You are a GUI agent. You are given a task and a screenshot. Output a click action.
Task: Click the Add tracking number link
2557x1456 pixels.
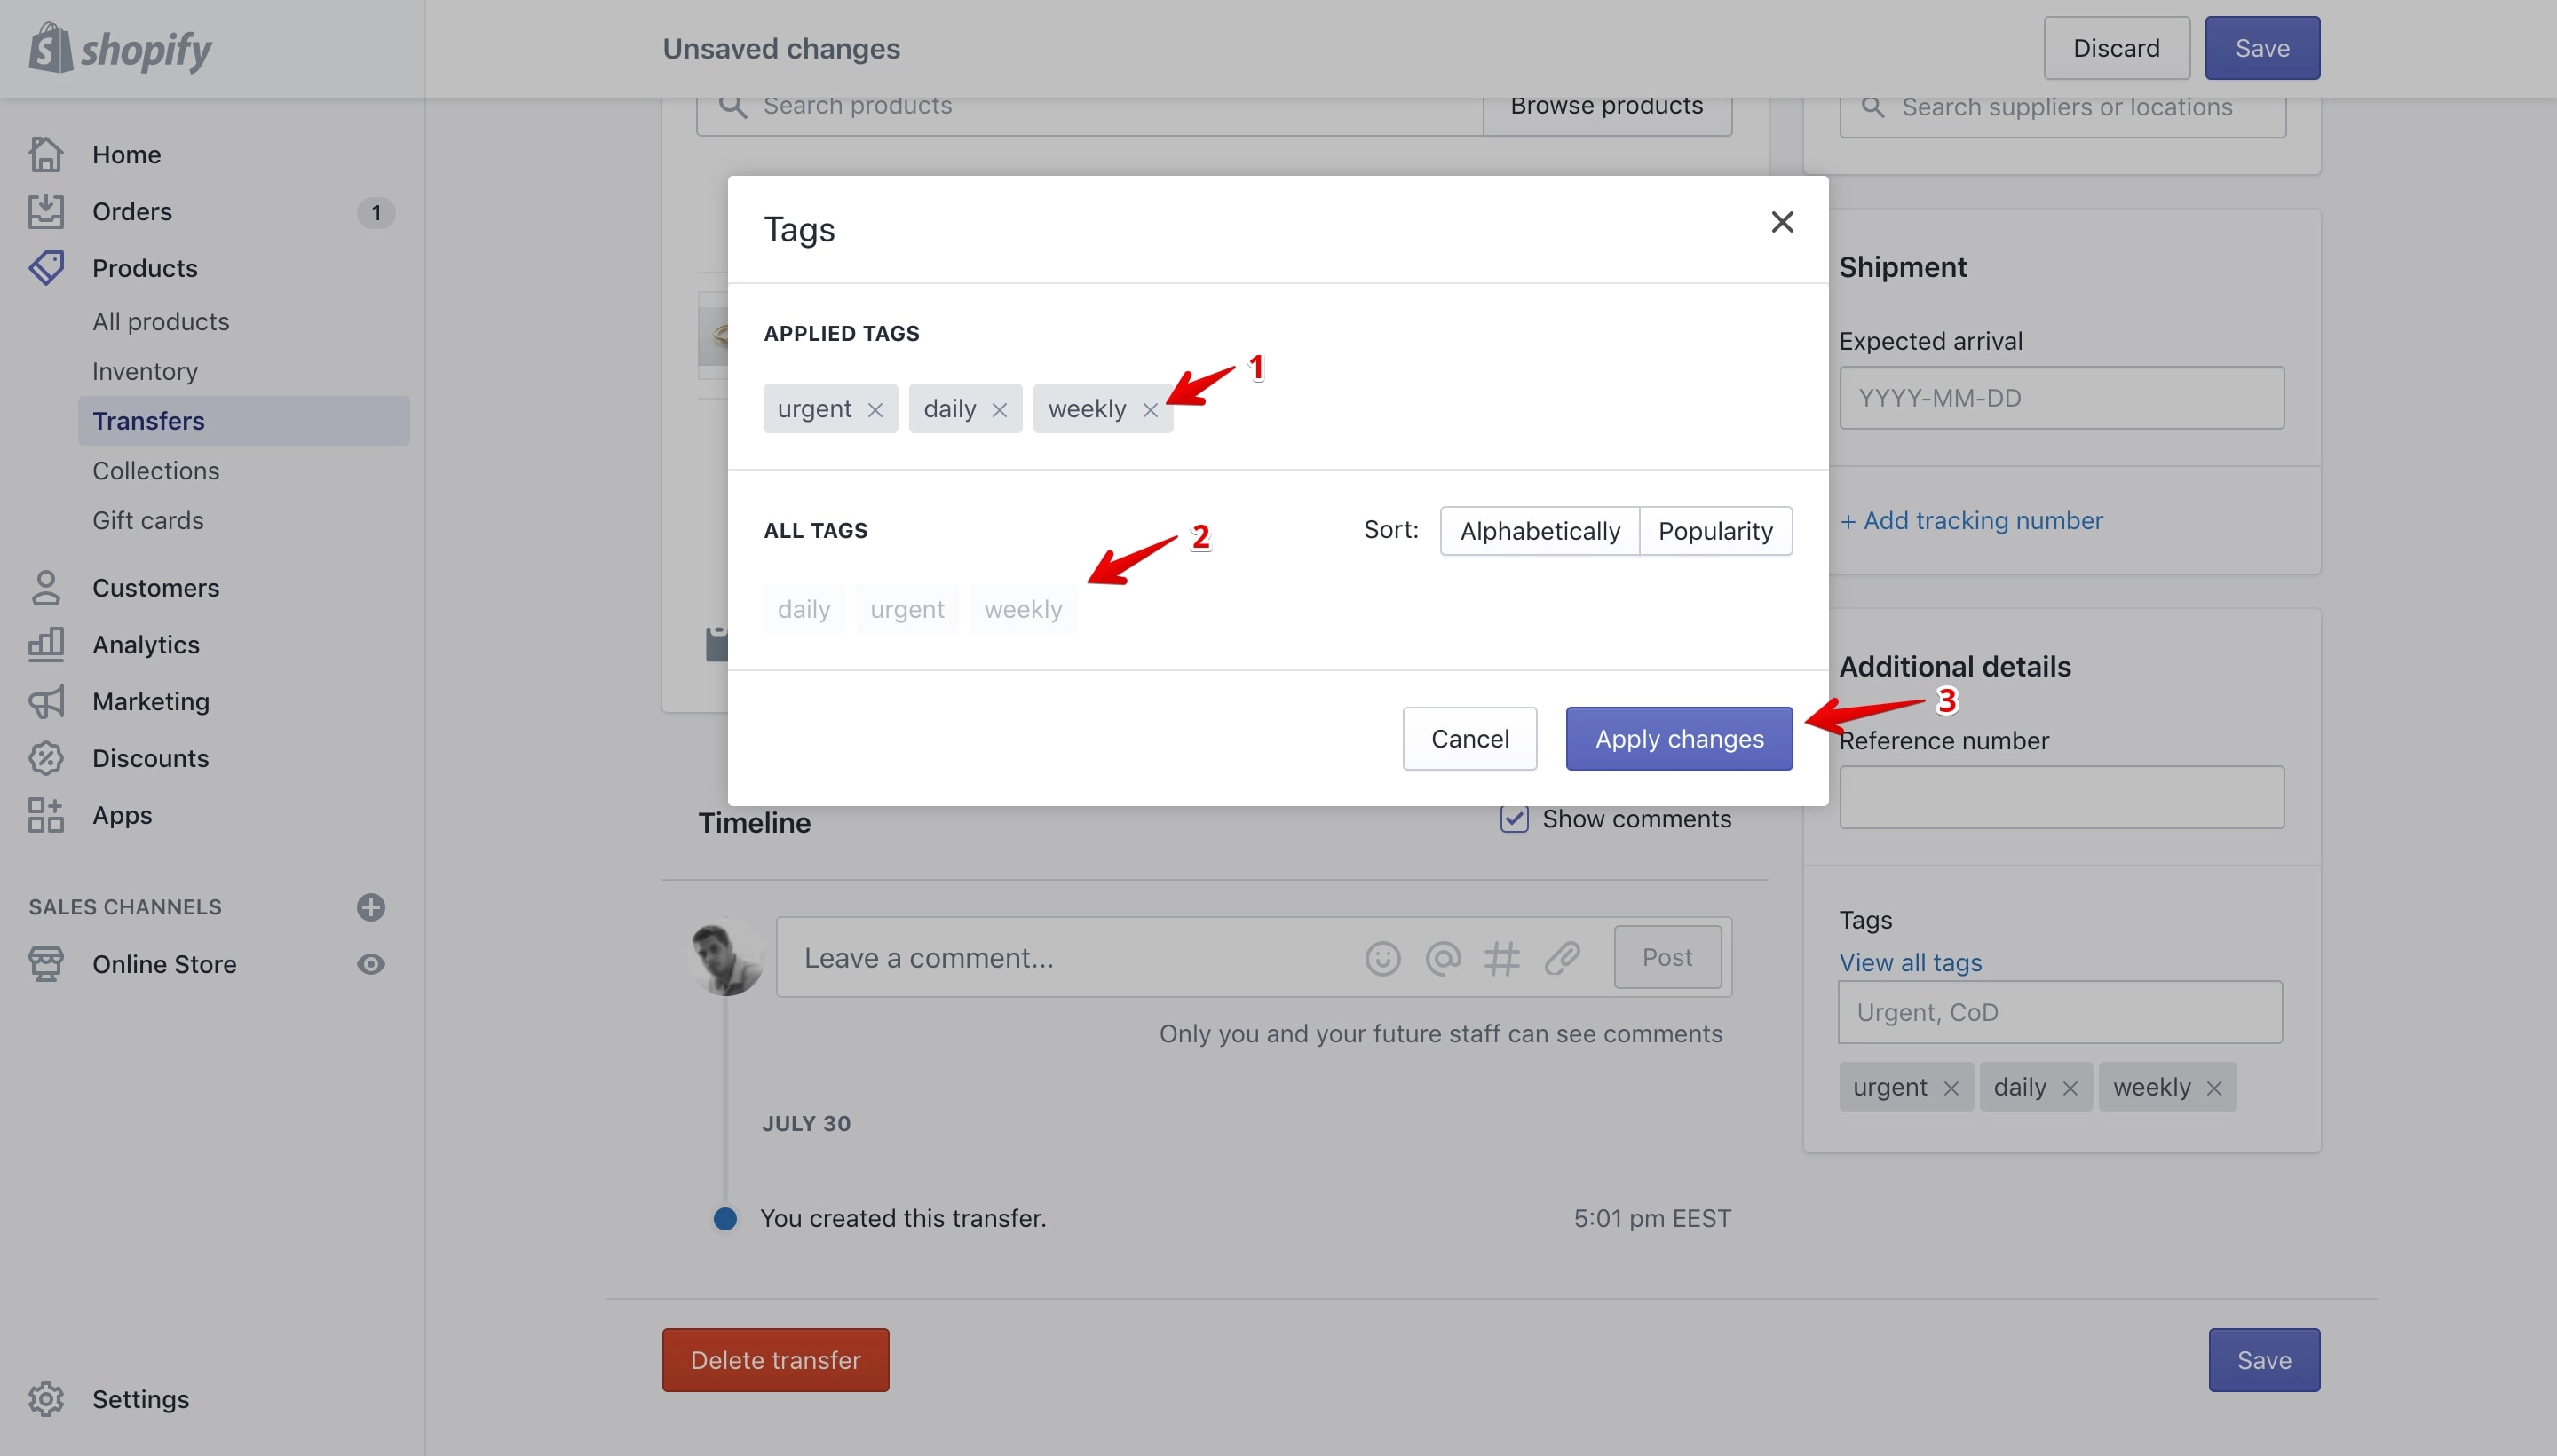(x=1971, y=521)
